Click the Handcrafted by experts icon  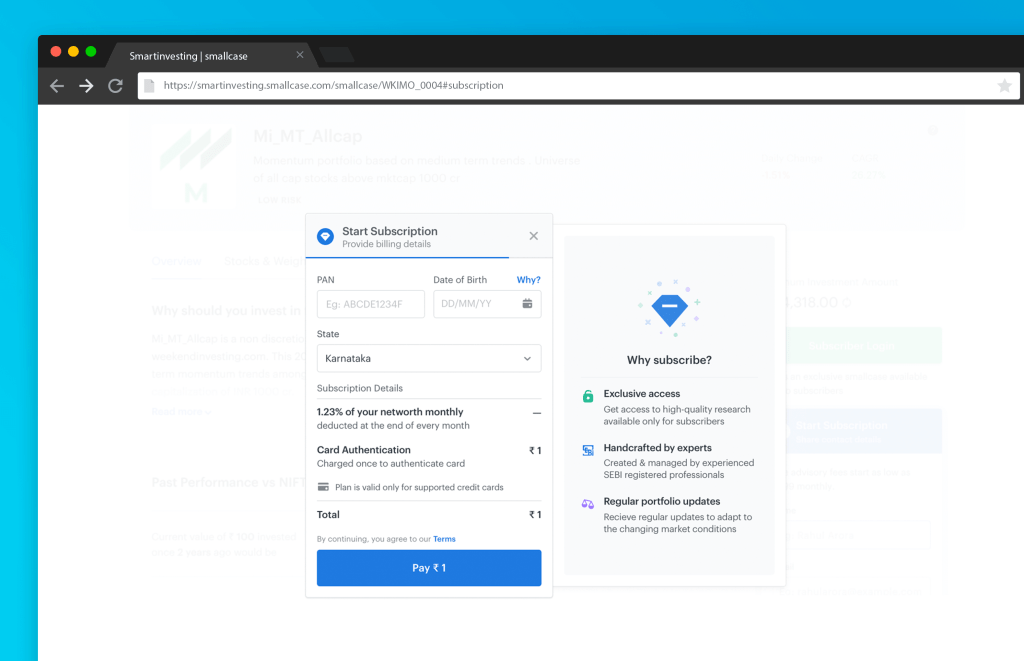(588, 450)
